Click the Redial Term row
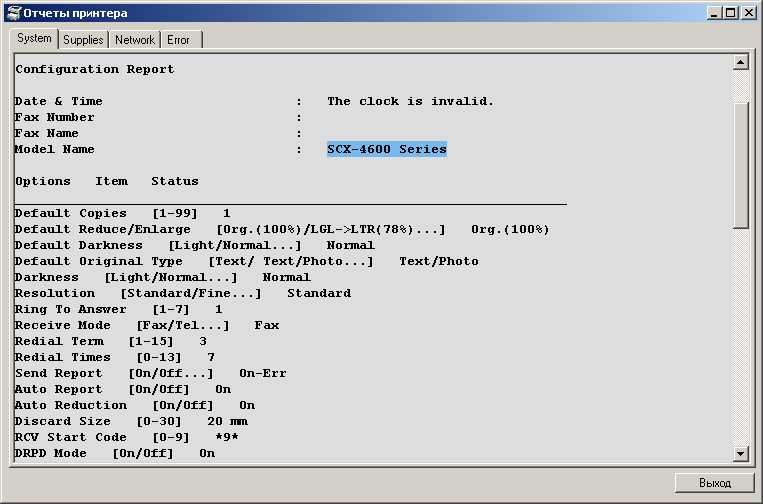This screenshot has height=504, width=763. pos(111,342)
